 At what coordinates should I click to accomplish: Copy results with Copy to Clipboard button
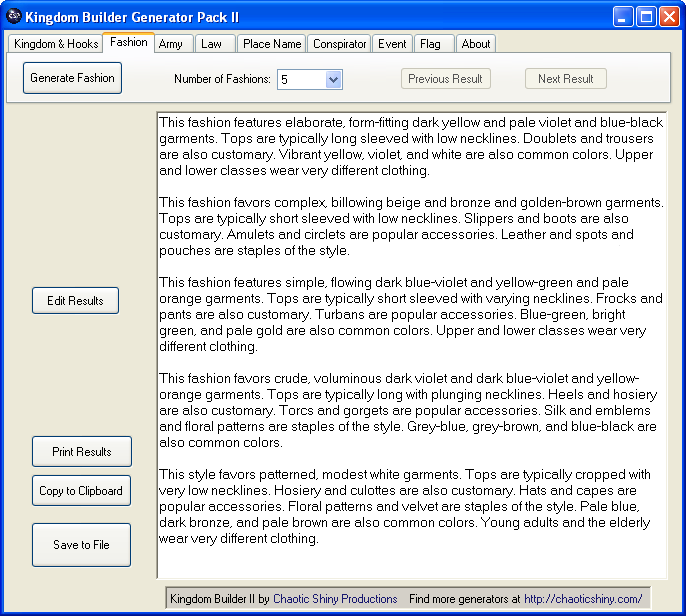pos(81,490)
